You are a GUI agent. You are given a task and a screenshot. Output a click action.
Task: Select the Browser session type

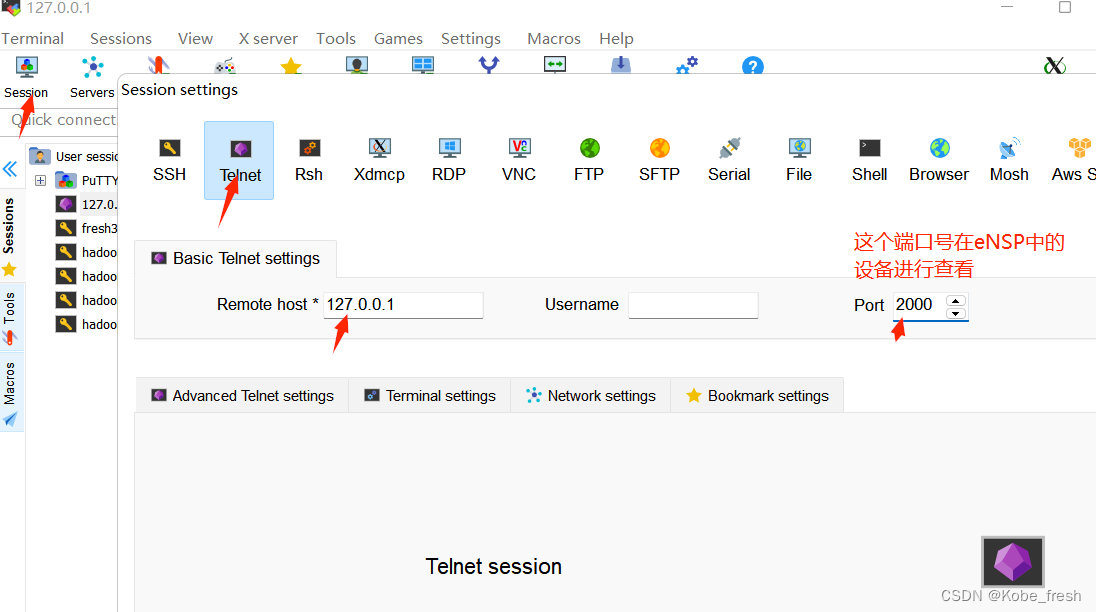[939, 161]
